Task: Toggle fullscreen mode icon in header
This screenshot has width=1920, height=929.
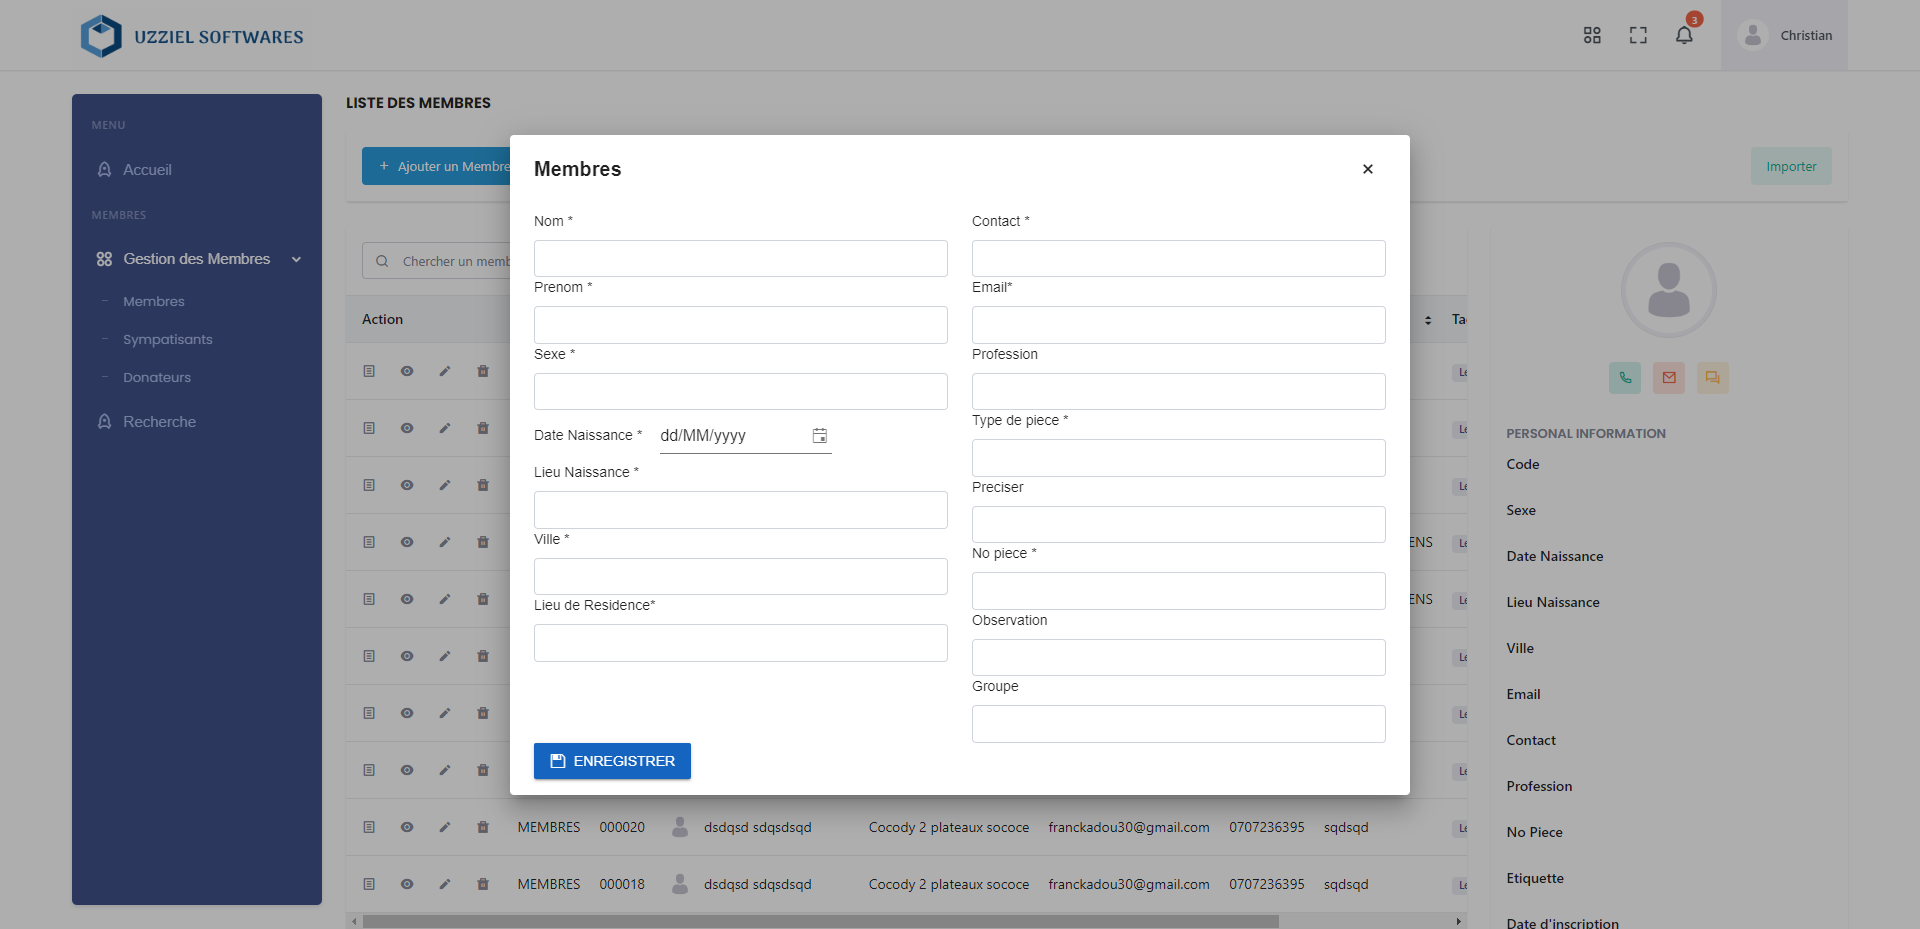Action: point(1638,36)
